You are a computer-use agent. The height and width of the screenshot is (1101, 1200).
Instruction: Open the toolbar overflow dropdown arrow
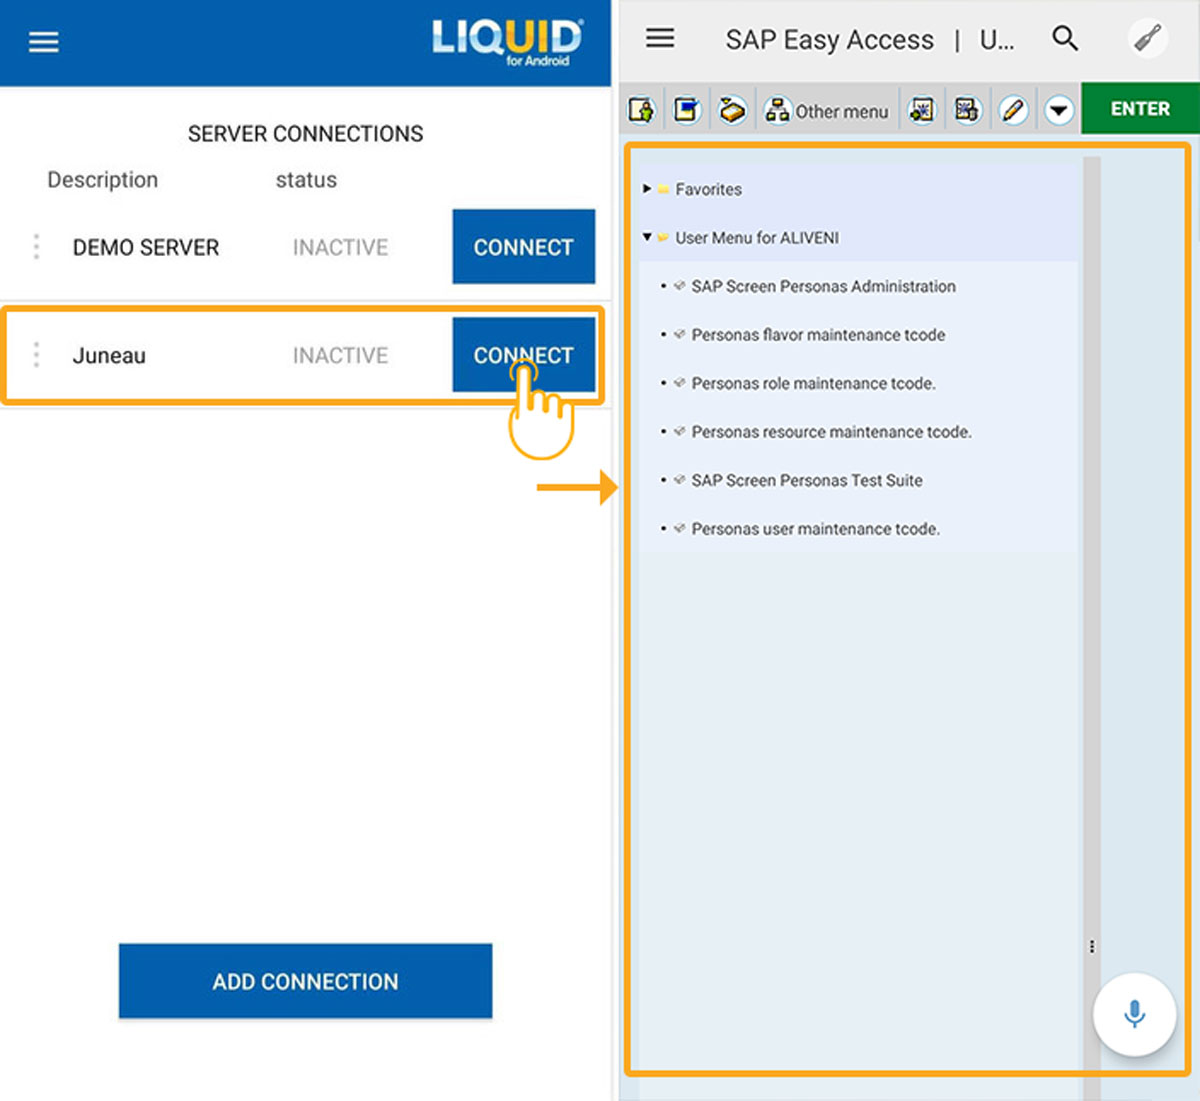coord(1059,110)
